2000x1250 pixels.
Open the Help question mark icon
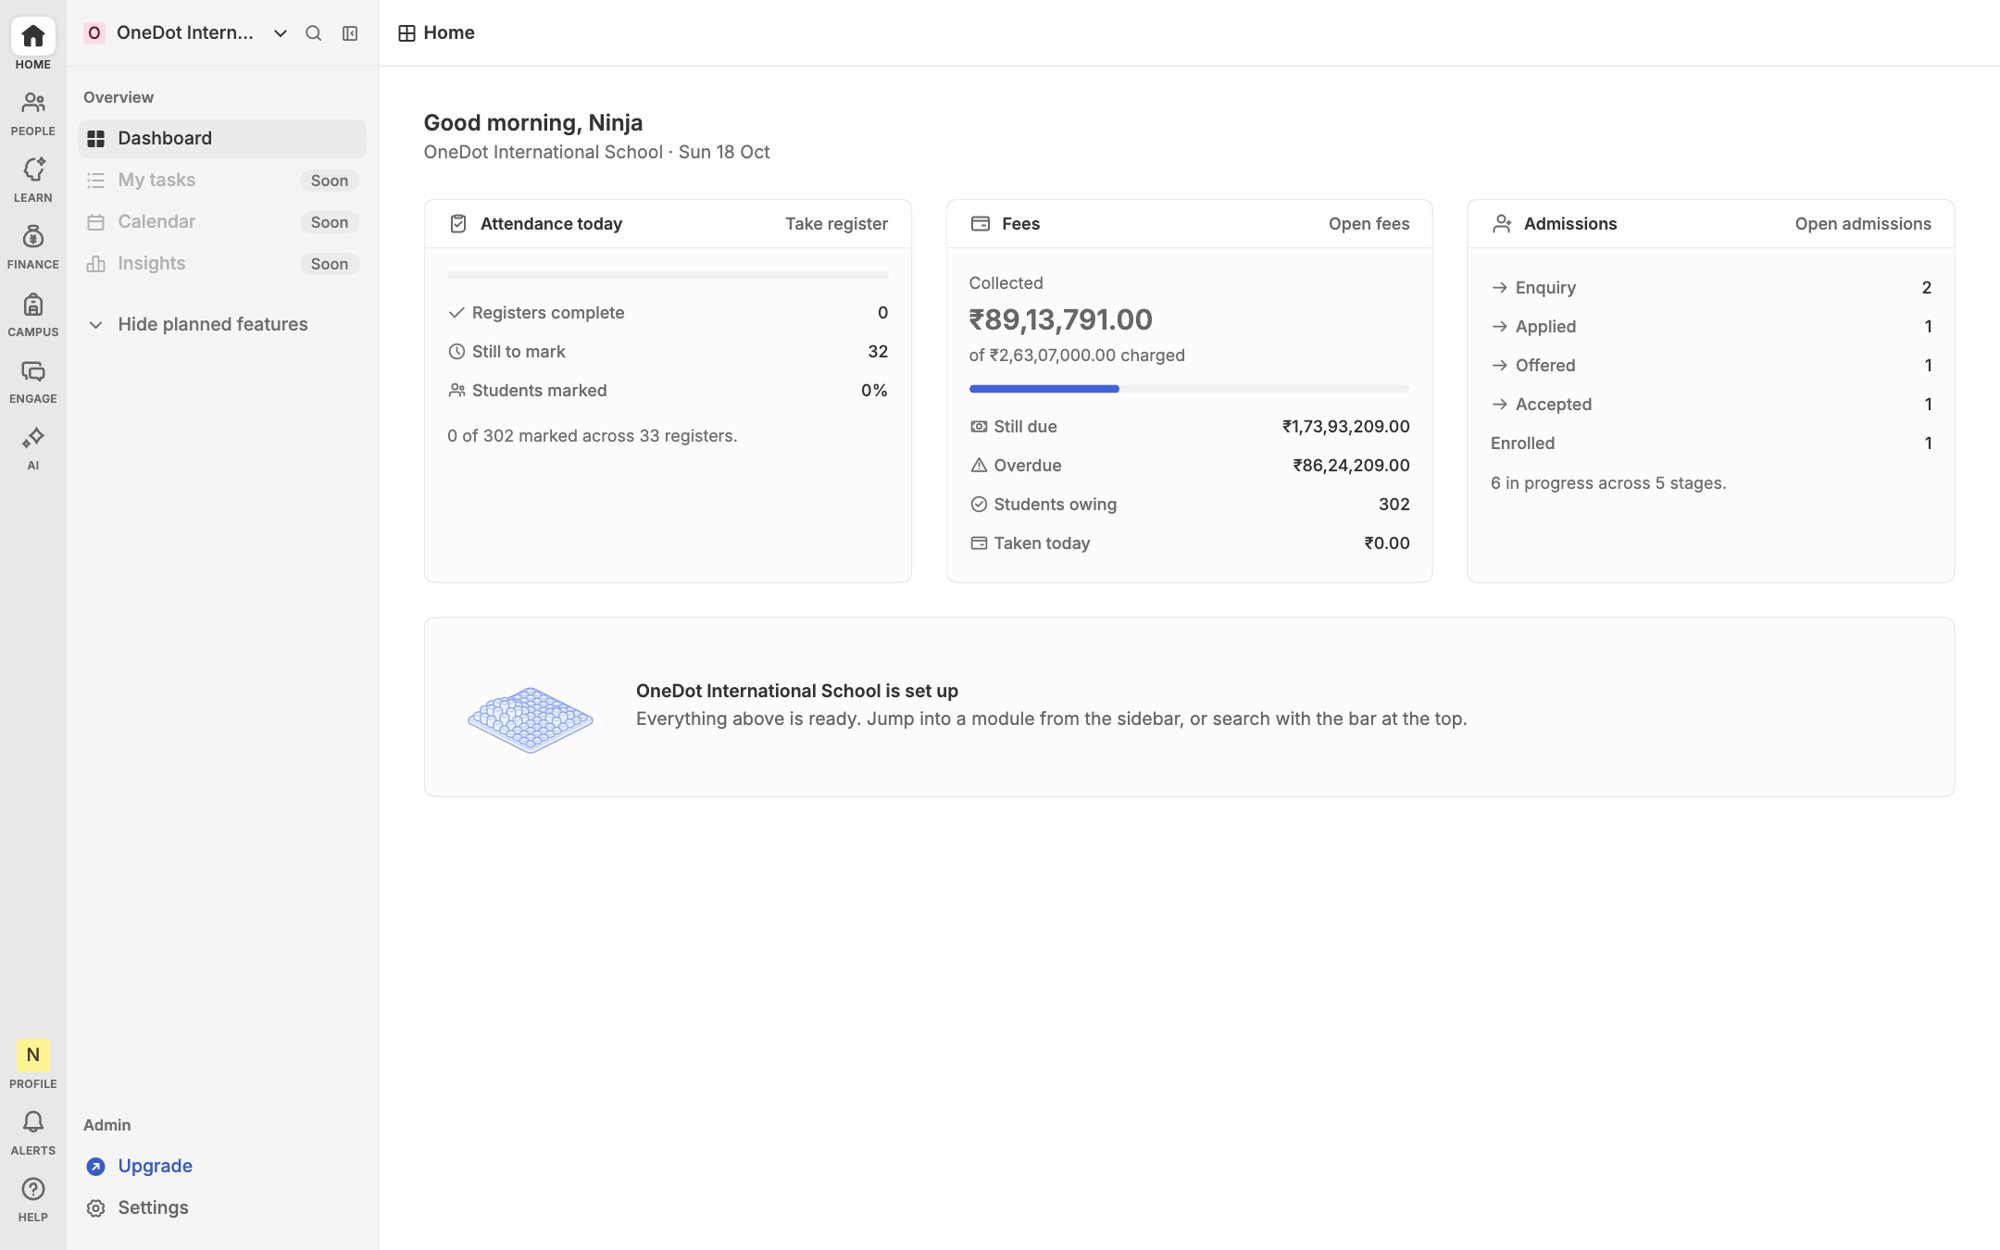pyautogui.click(x=33, y=1200)
